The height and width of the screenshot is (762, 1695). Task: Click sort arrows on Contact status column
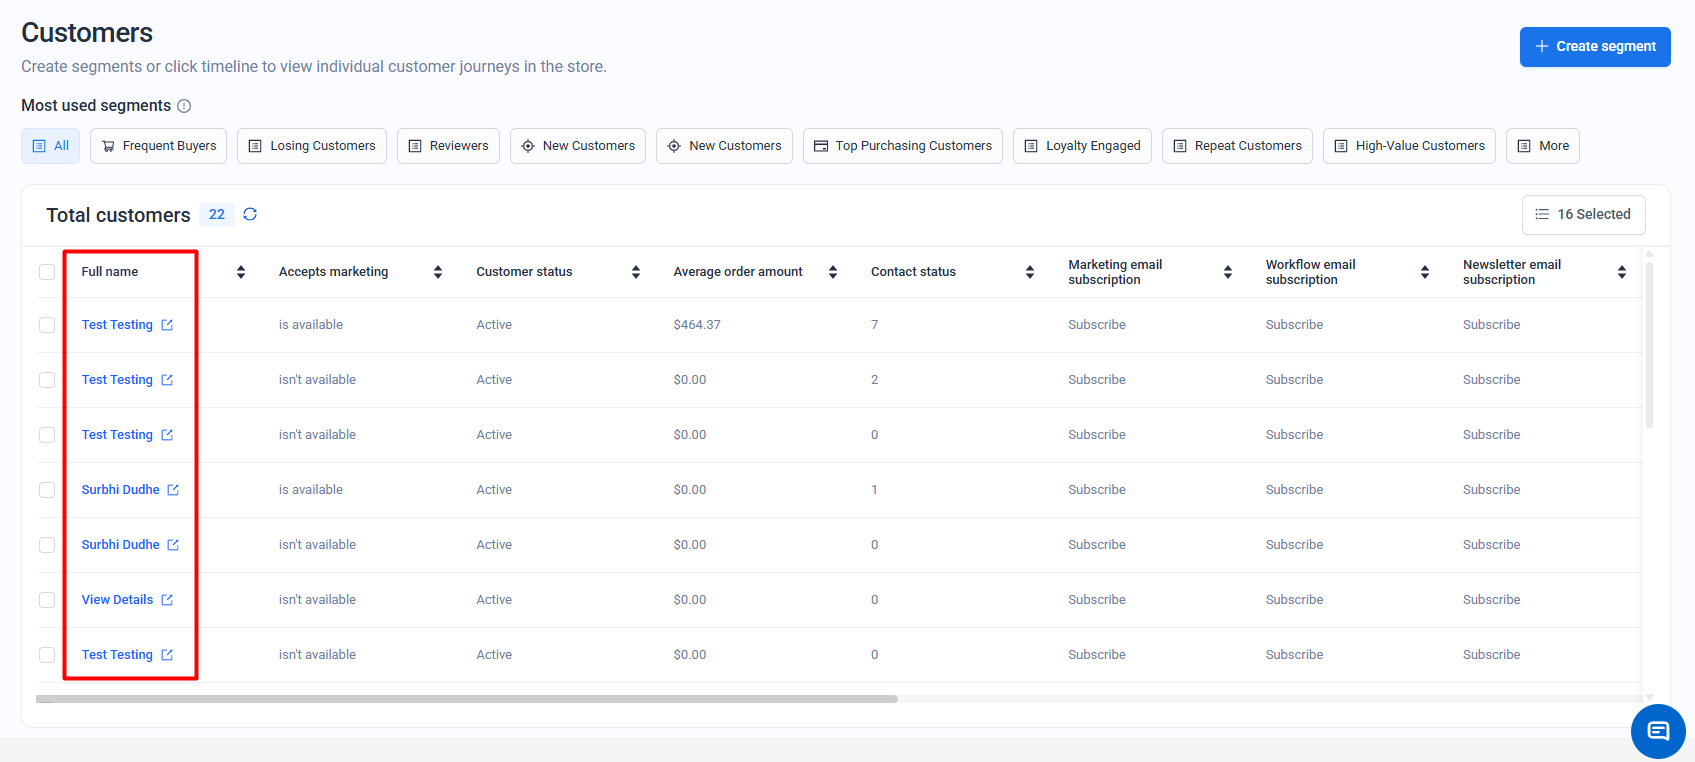pyautogui.click(x=1030, y=272)
